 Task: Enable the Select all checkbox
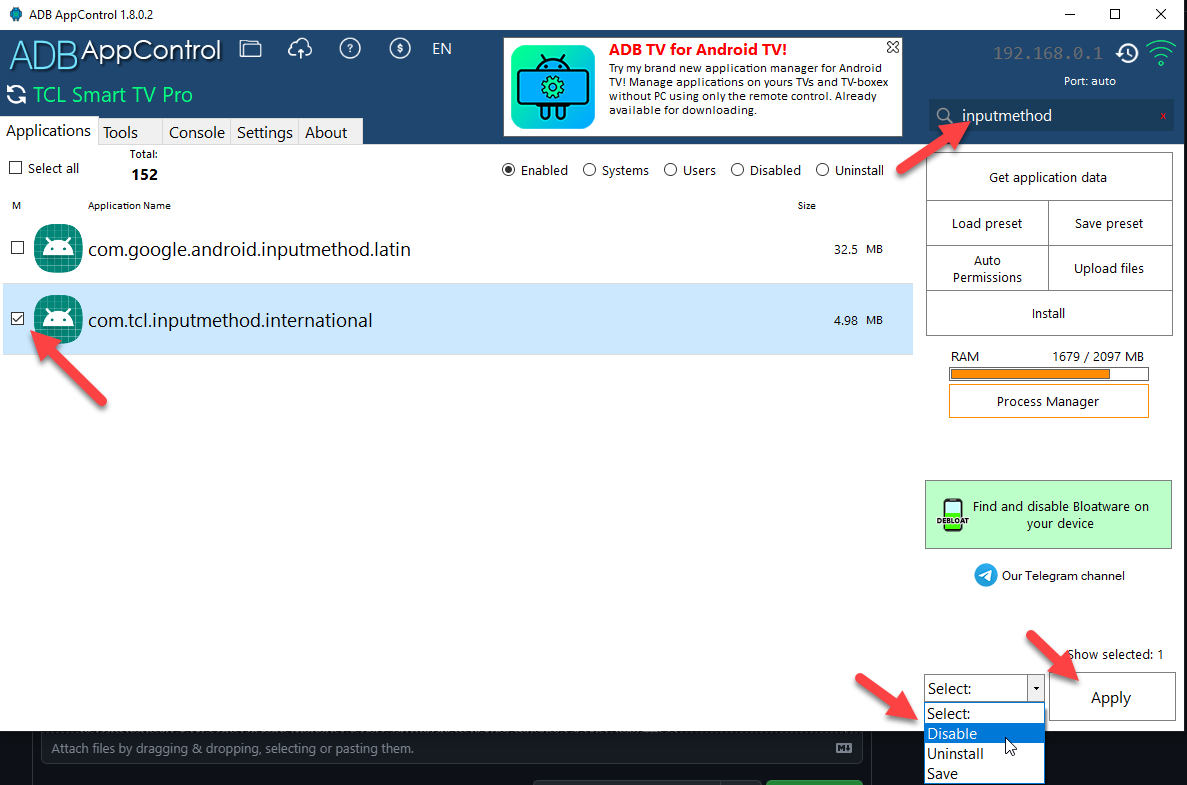click(15, 168)
